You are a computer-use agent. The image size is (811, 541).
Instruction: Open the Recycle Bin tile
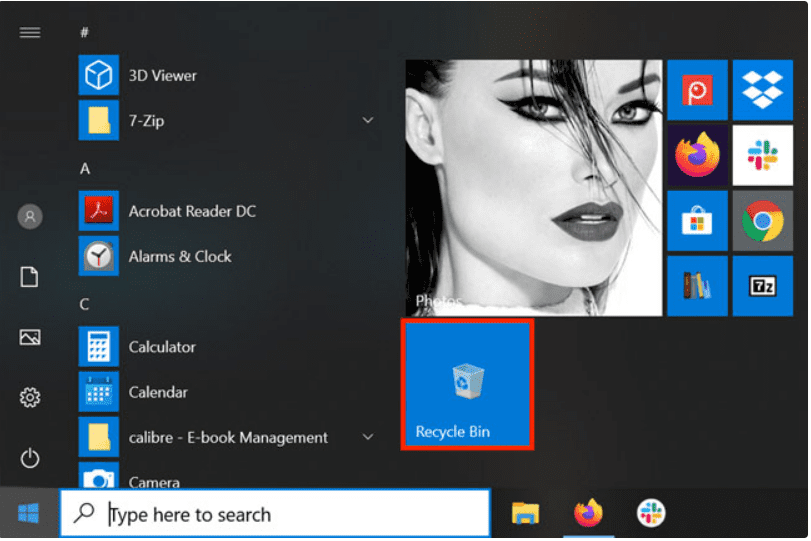click(467, 385)
